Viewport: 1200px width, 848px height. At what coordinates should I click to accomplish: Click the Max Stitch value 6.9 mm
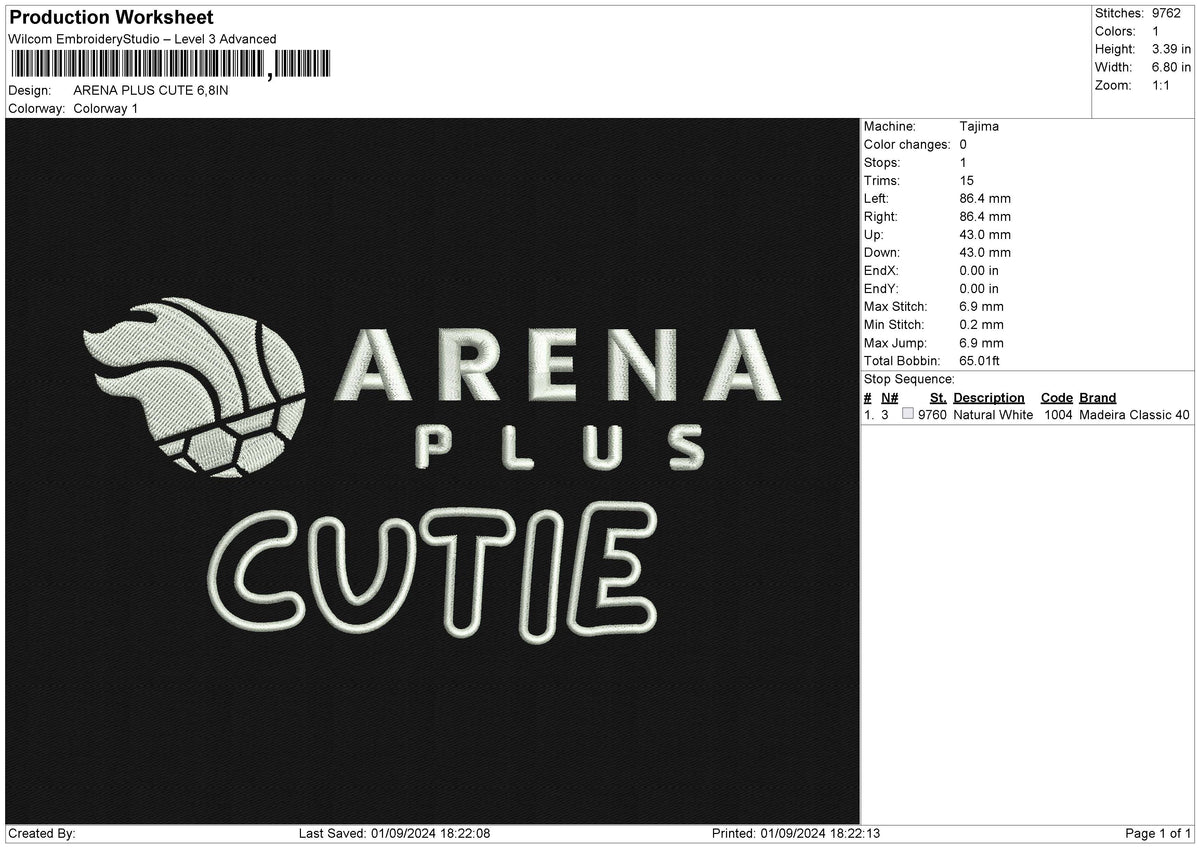[981, 306]
